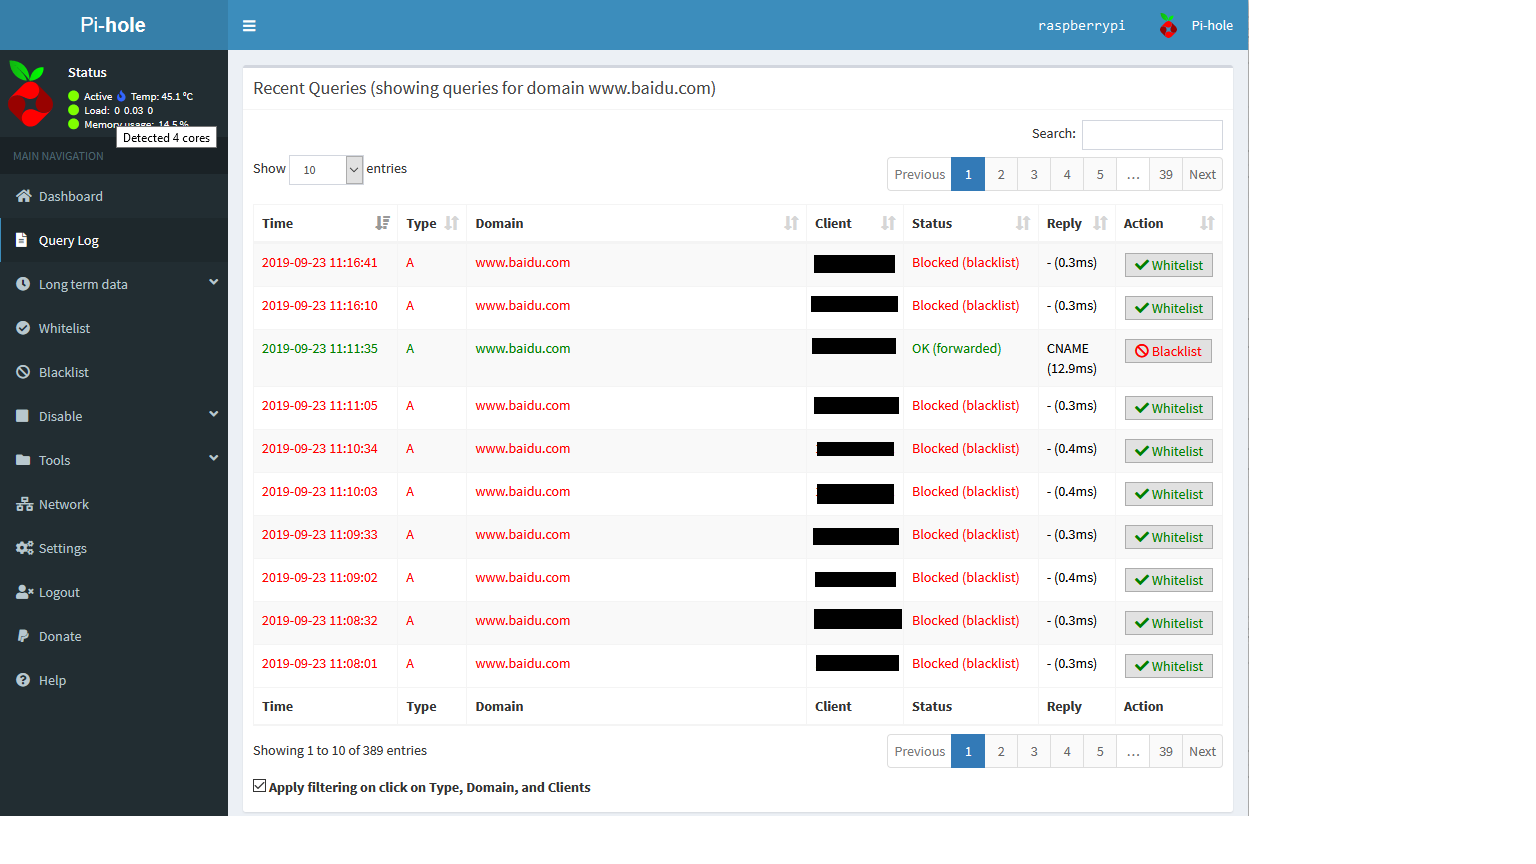Toggle the hamburger sidebar menu icon
Viewport: 1536px width, 864px height.
[249, 26]
